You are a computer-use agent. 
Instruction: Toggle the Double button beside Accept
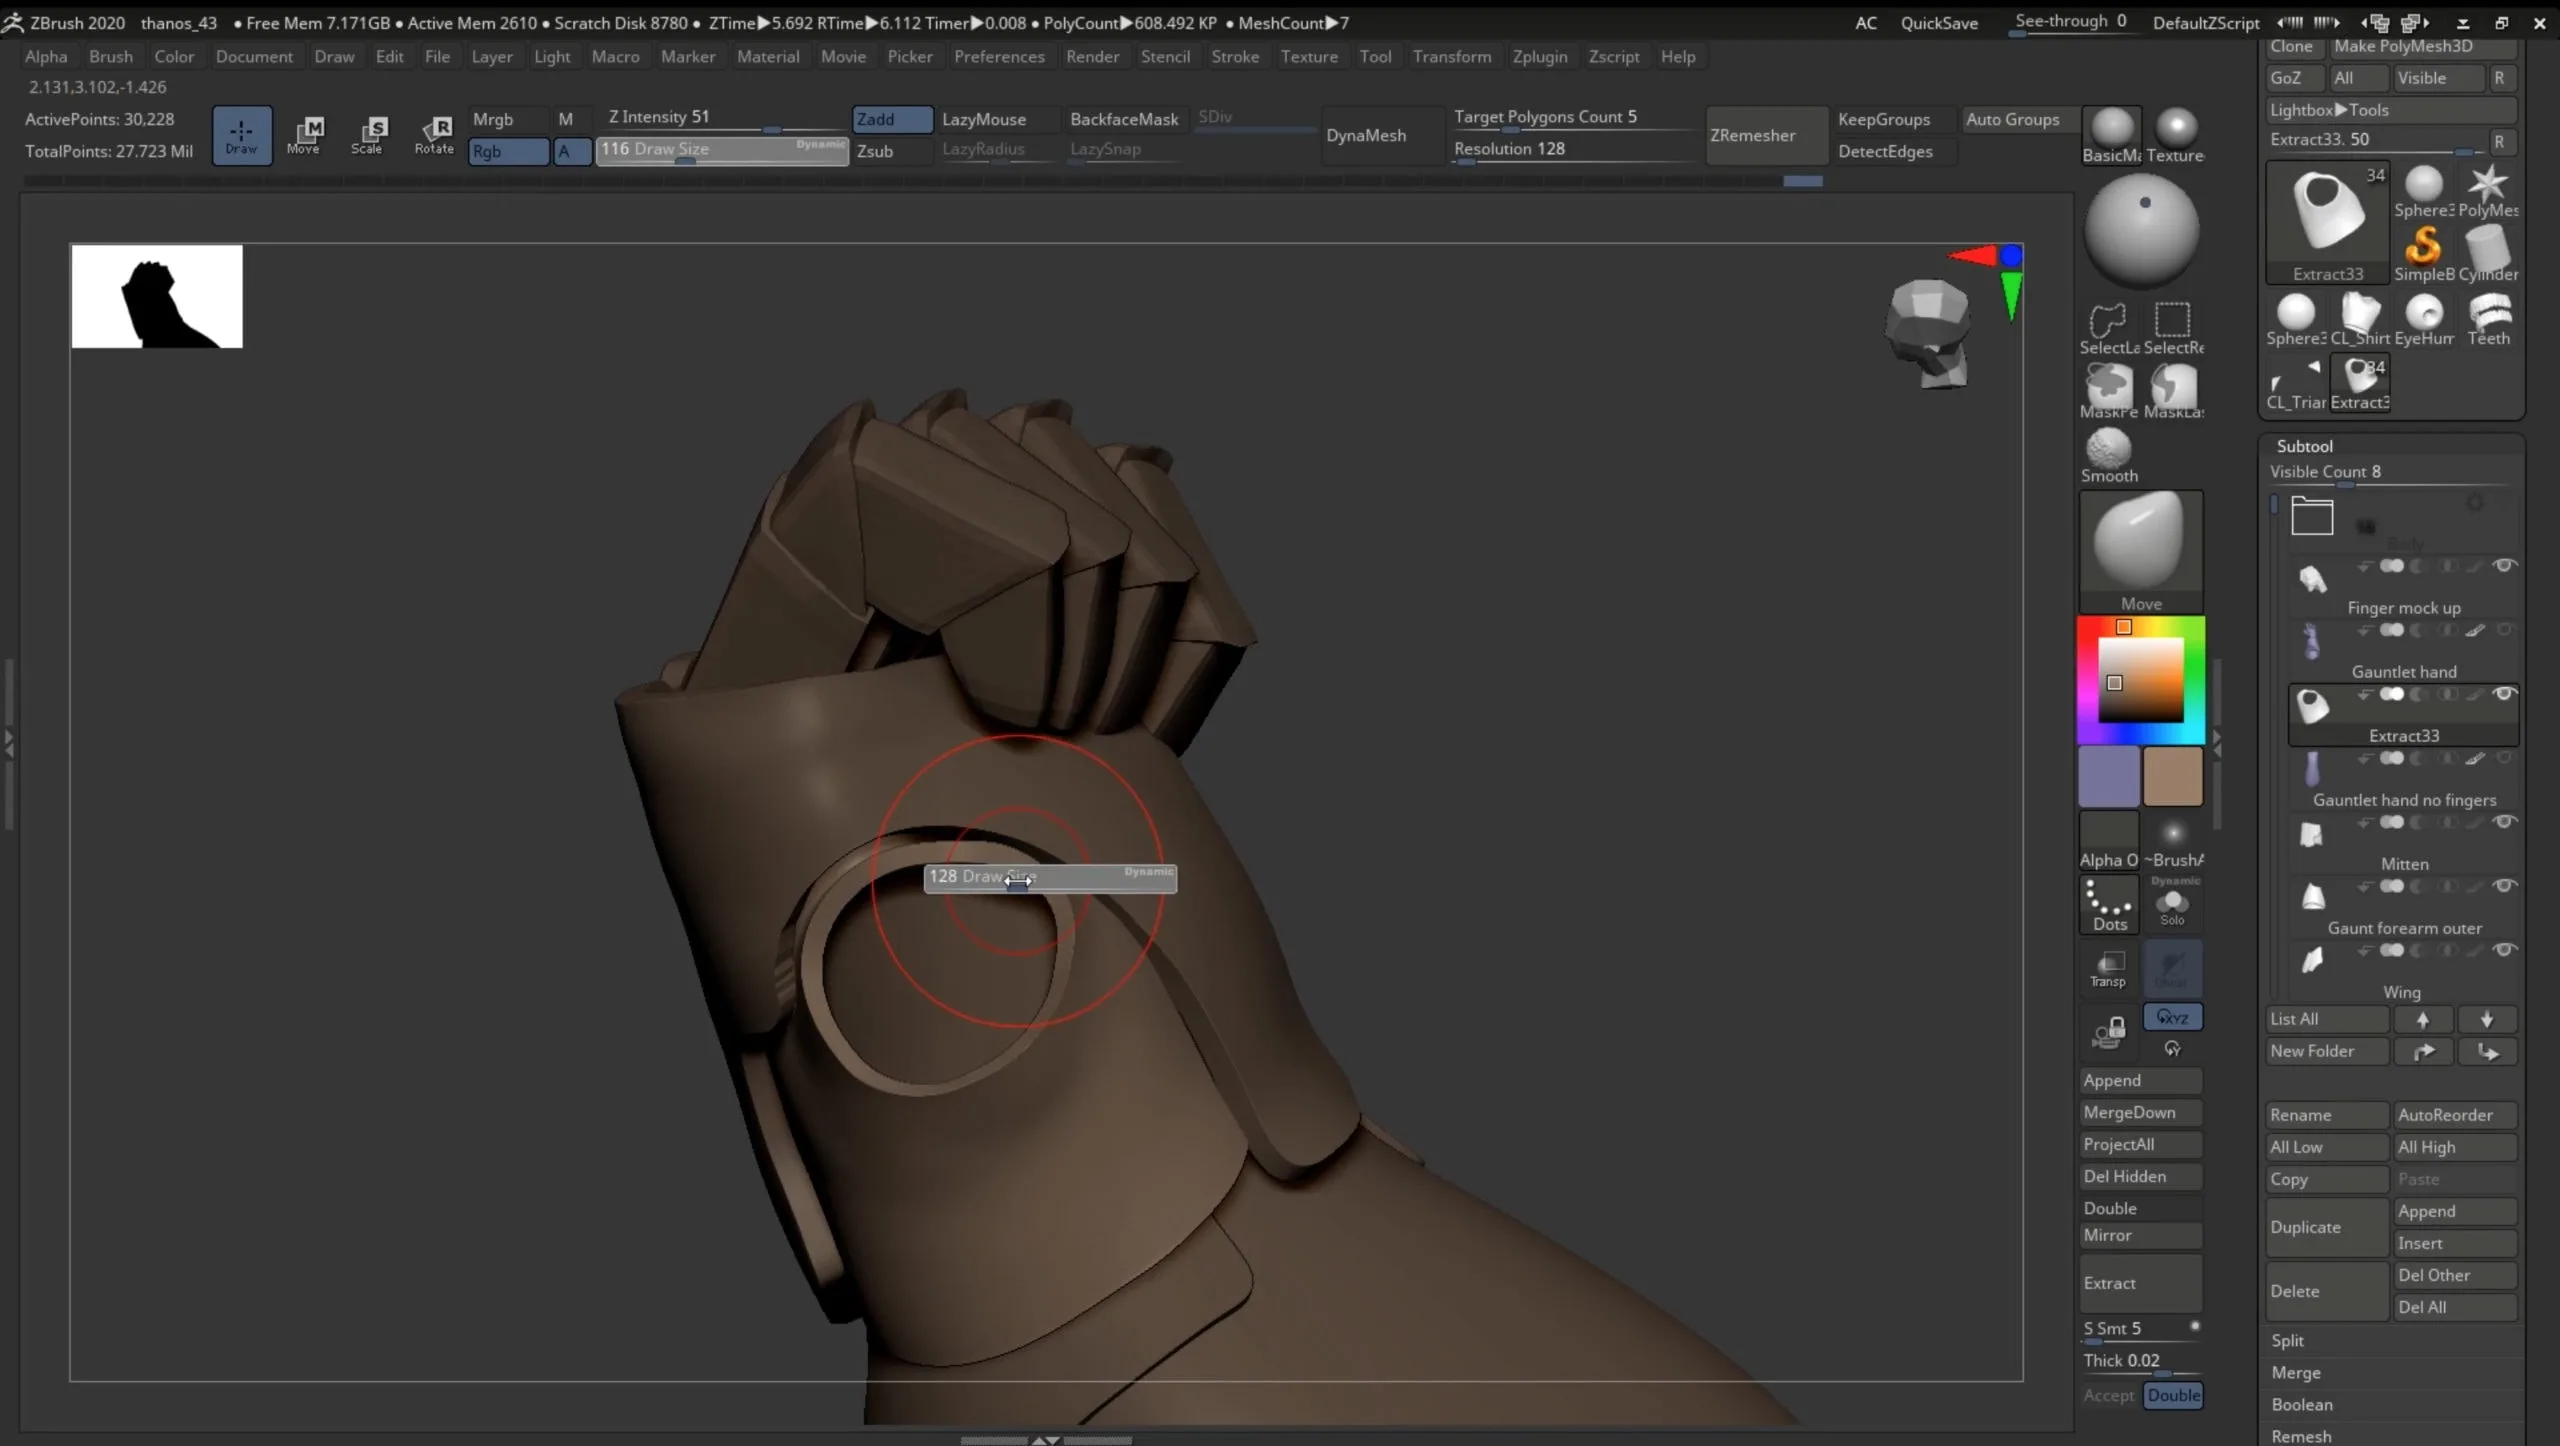(2173, 1395)
